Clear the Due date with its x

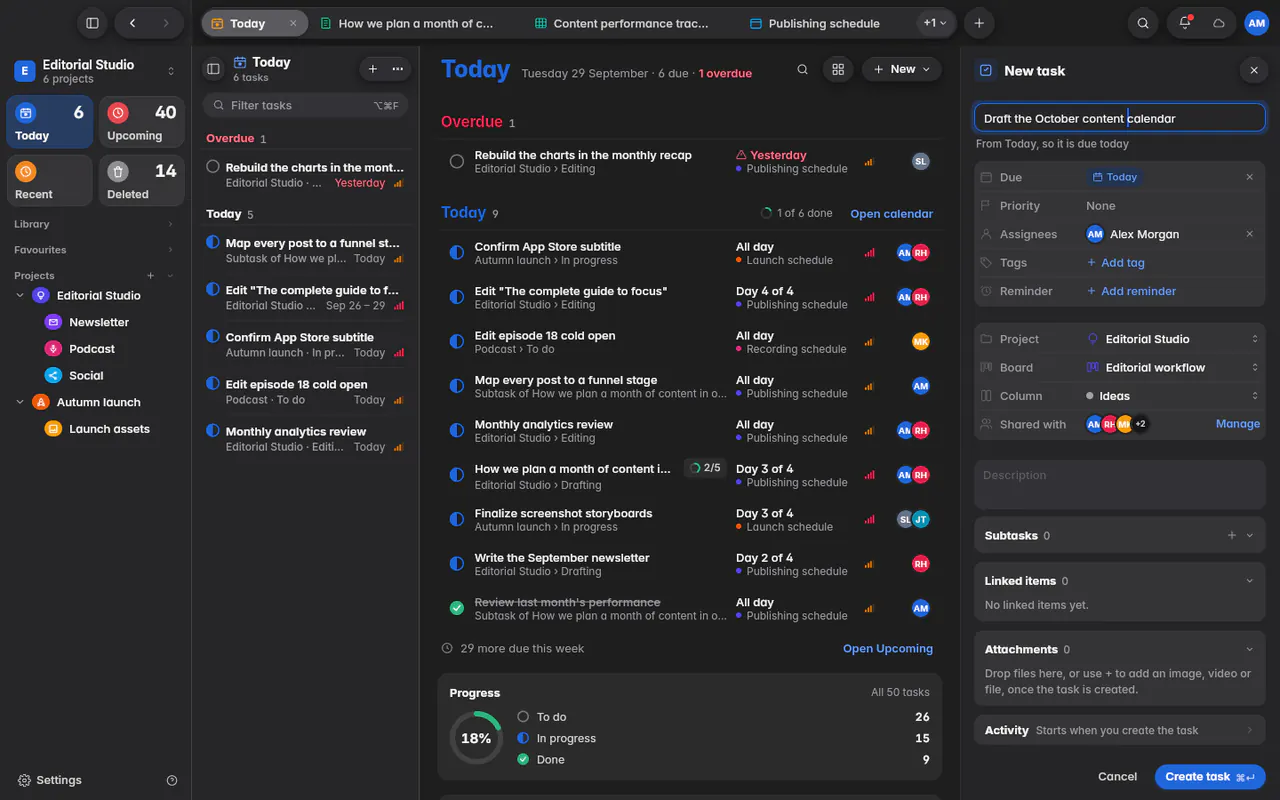[x=1249, y=177]
